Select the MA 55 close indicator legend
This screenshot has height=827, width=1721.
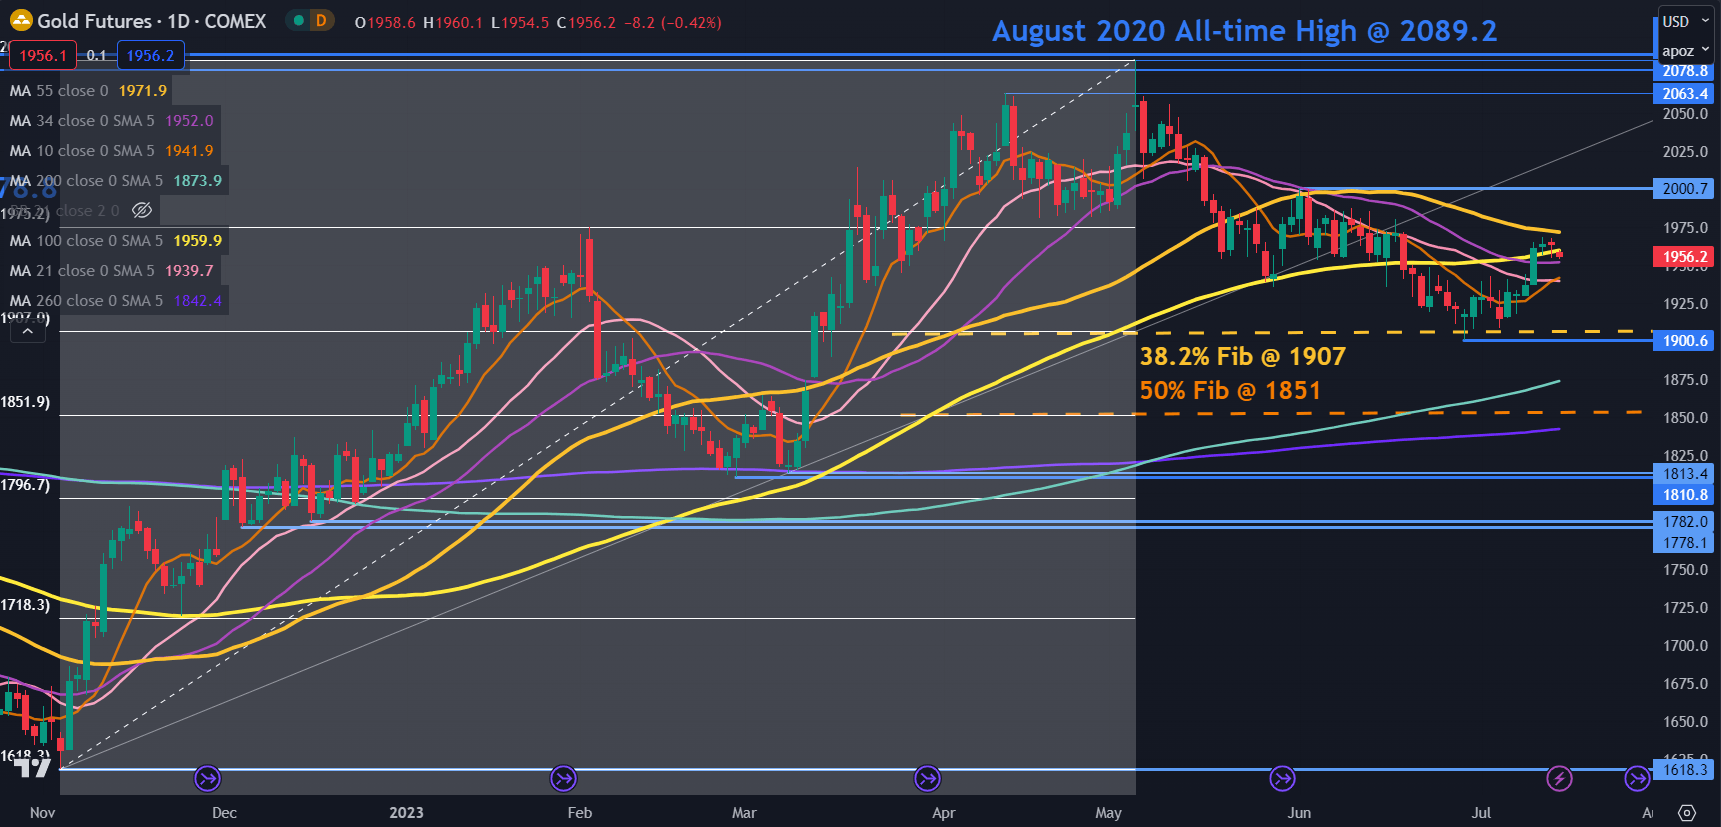pos(88,91)
